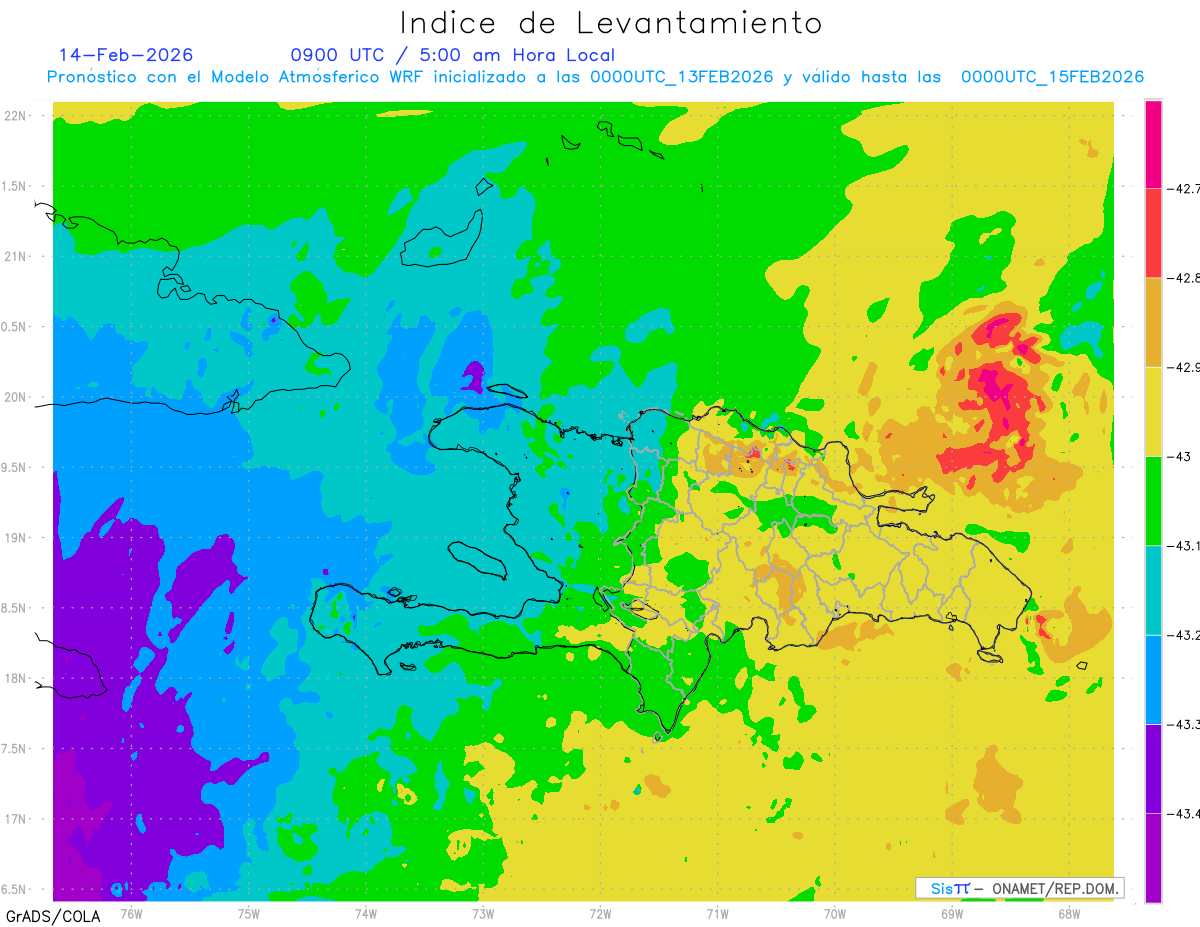Select the yellow legend swatch above -43
Viewport: 1200px width, 927px height.
point(1153,411)
